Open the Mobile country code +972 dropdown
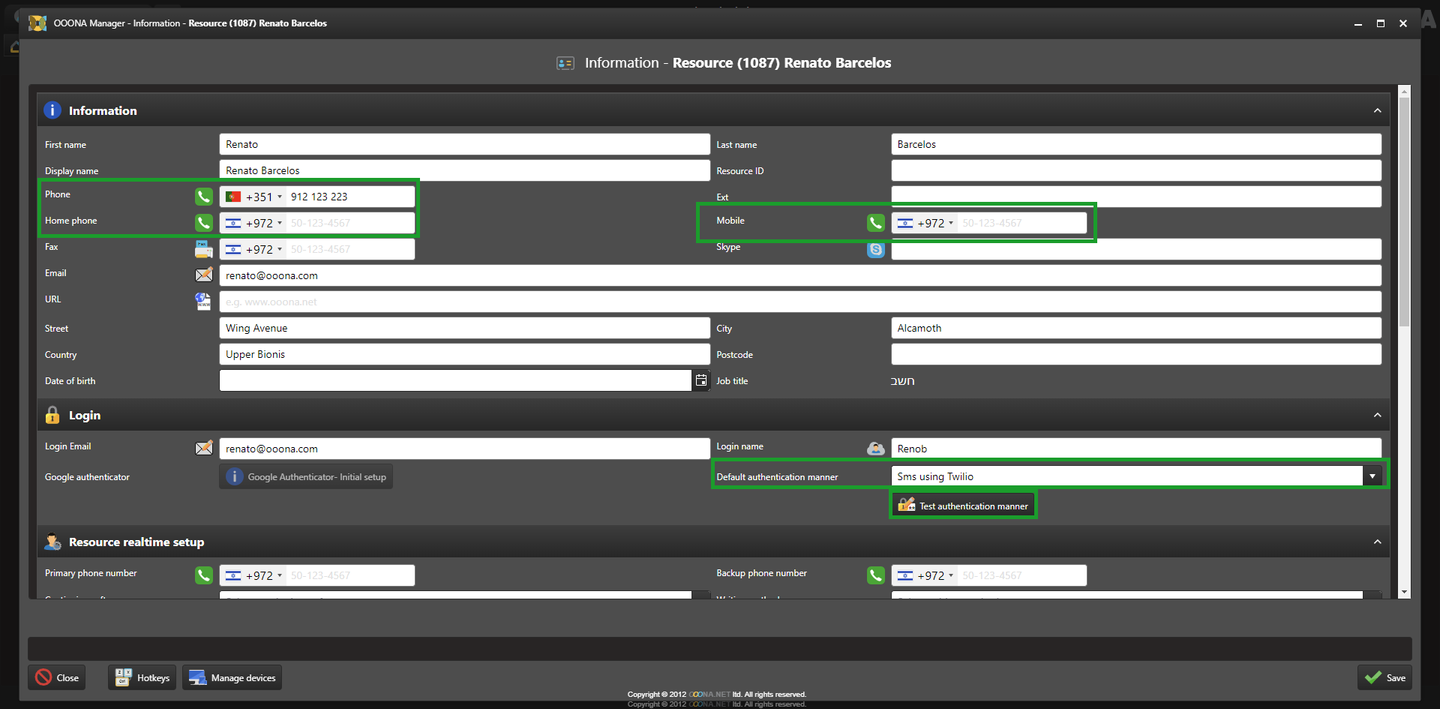The width and height of the screenshot is (1440, 709). [926, 223]
